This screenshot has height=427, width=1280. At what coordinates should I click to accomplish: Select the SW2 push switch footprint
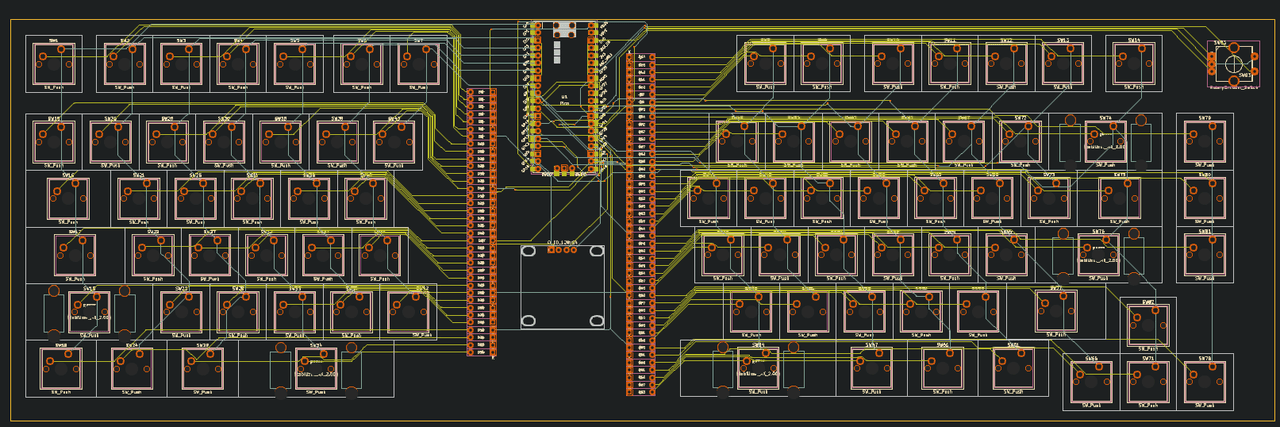click(x=125, y=65)
